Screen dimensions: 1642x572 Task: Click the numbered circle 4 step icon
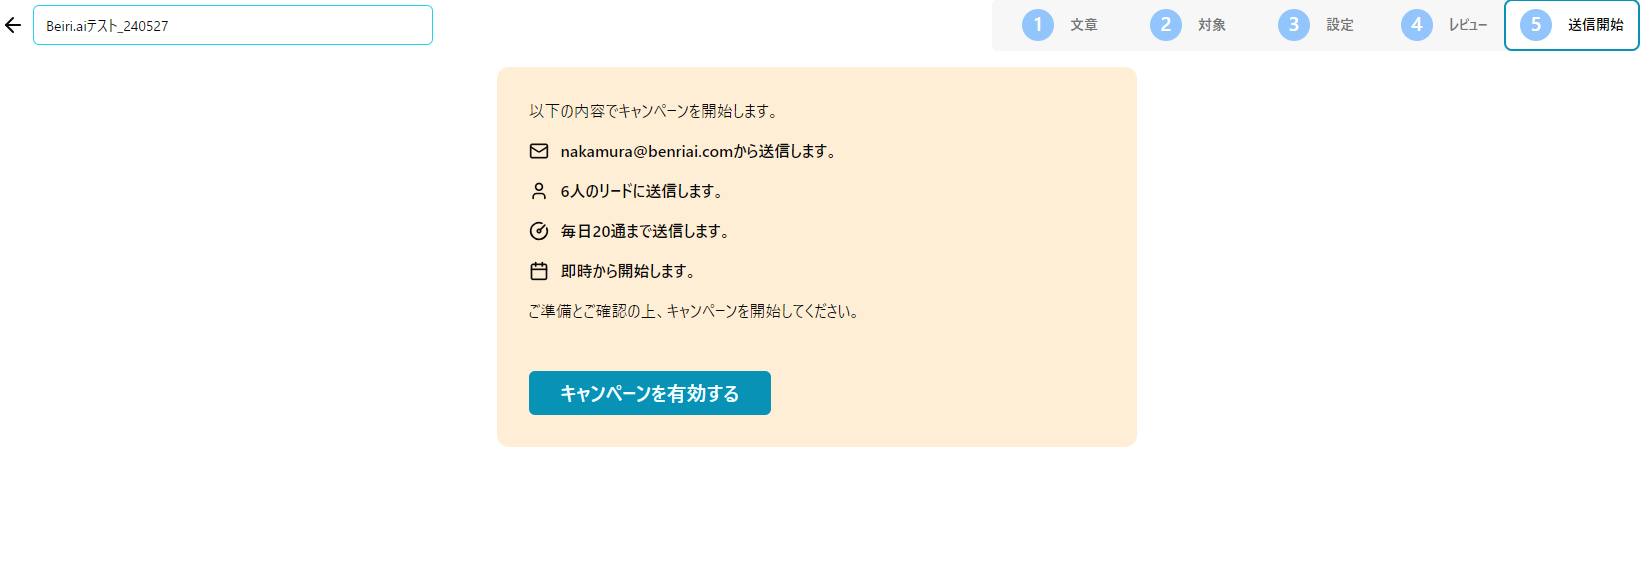(1417, 25)
